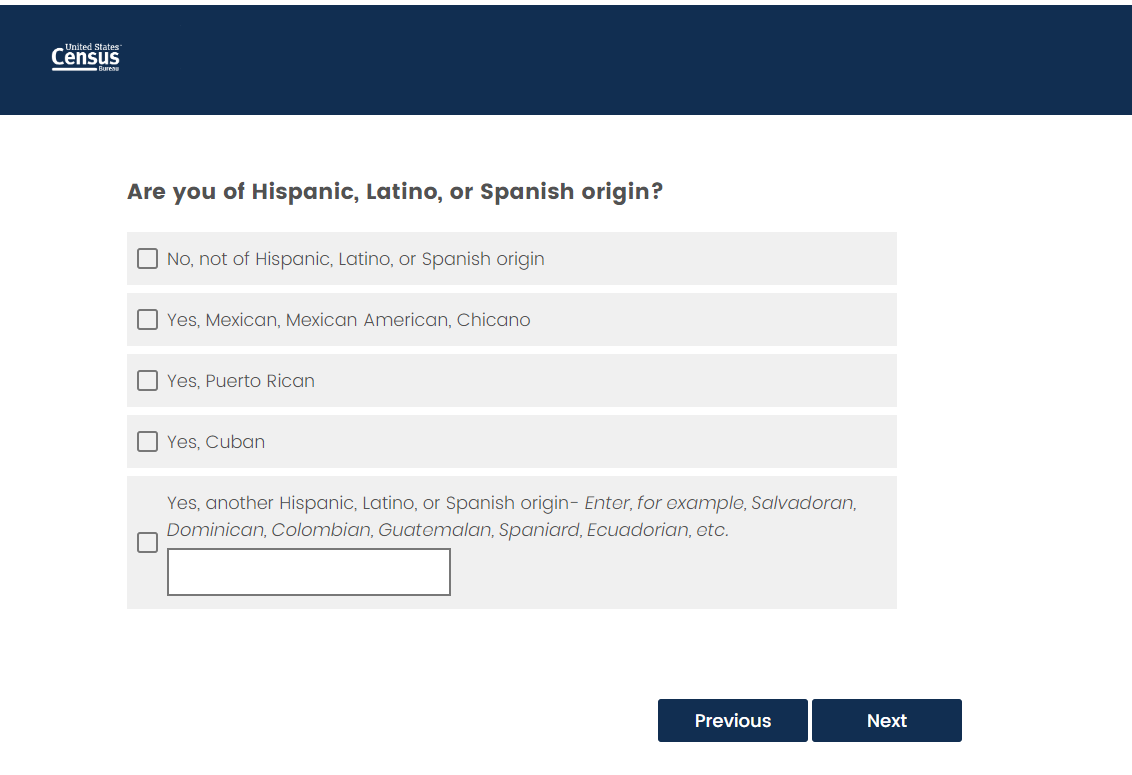The image size is (1132, 775).
Task: Click the 'Yes, Mexican, Mexican American' label text
Action: point(348,320)
